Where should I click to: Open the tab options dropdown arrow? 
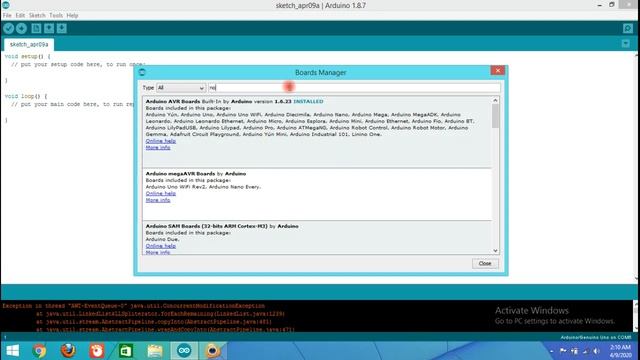coord(626,43)
